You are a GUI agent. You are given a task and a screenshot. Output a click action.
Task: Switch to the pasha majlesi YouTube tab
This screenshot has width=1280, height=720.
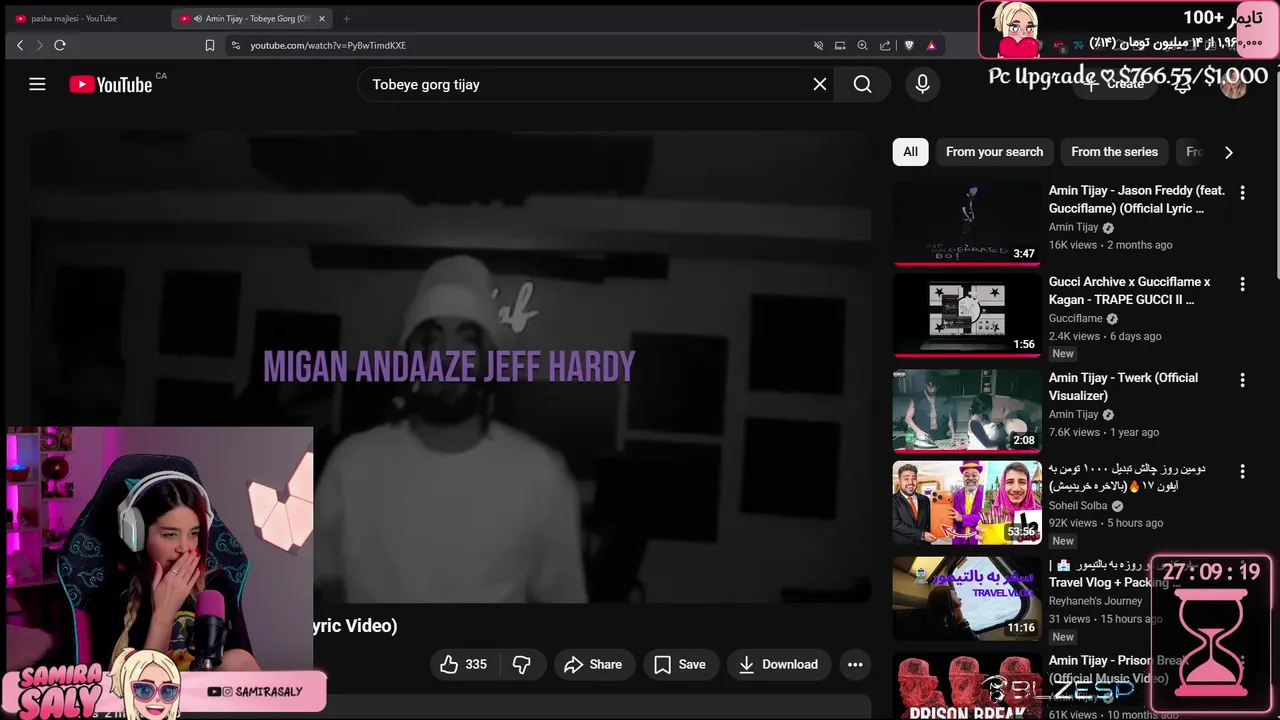click(x=85, y=18)
